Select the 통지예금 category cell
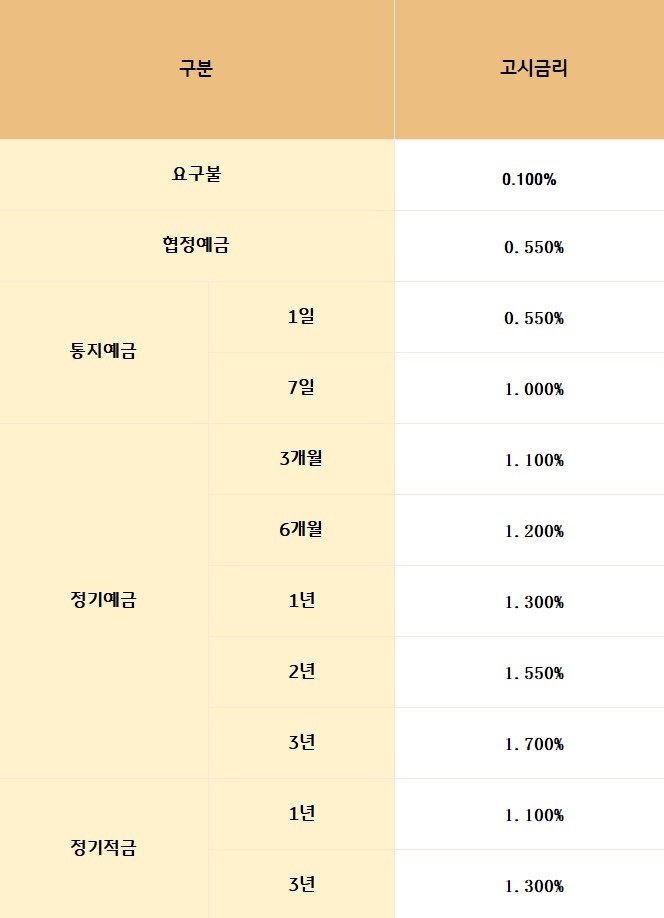664x918 pixels. tap(104, 352)
